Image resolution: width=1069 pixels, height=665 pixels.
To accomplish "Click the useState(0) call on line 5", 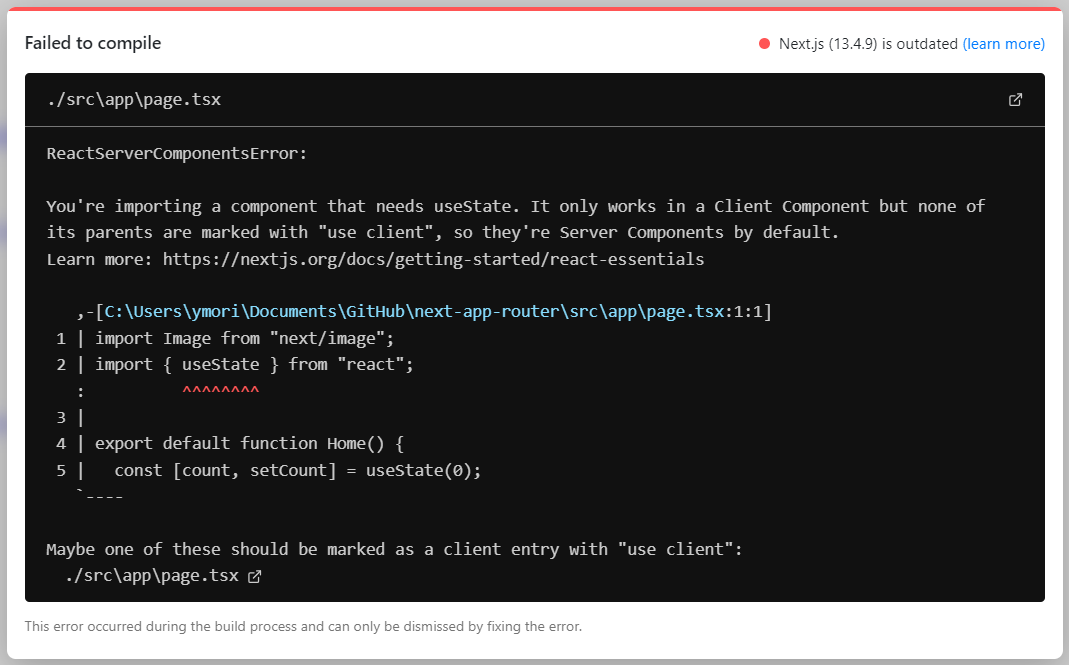I will (426, 470).
